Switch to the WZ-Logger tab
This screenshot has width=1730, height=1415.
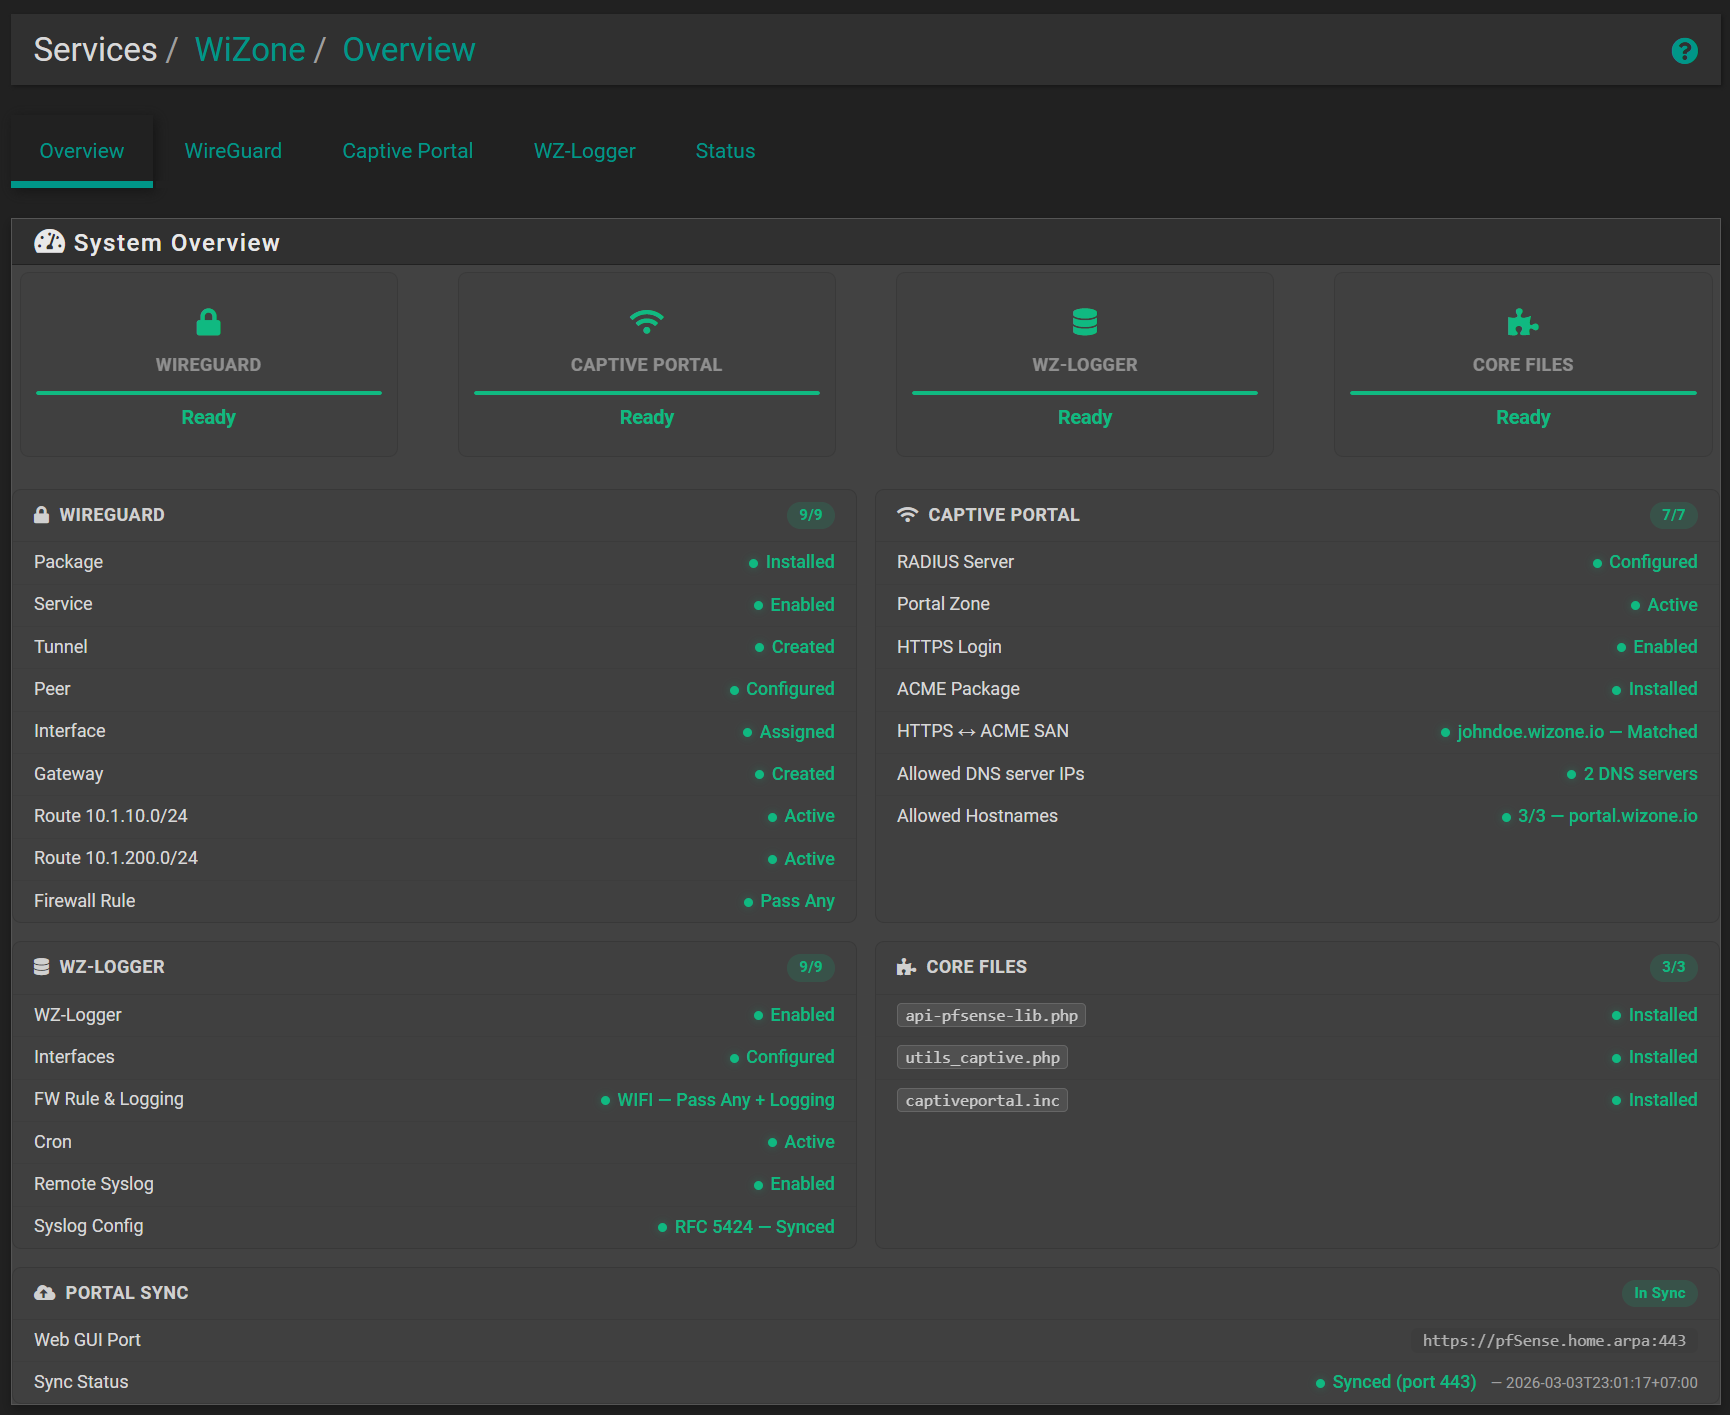[584, 150]
